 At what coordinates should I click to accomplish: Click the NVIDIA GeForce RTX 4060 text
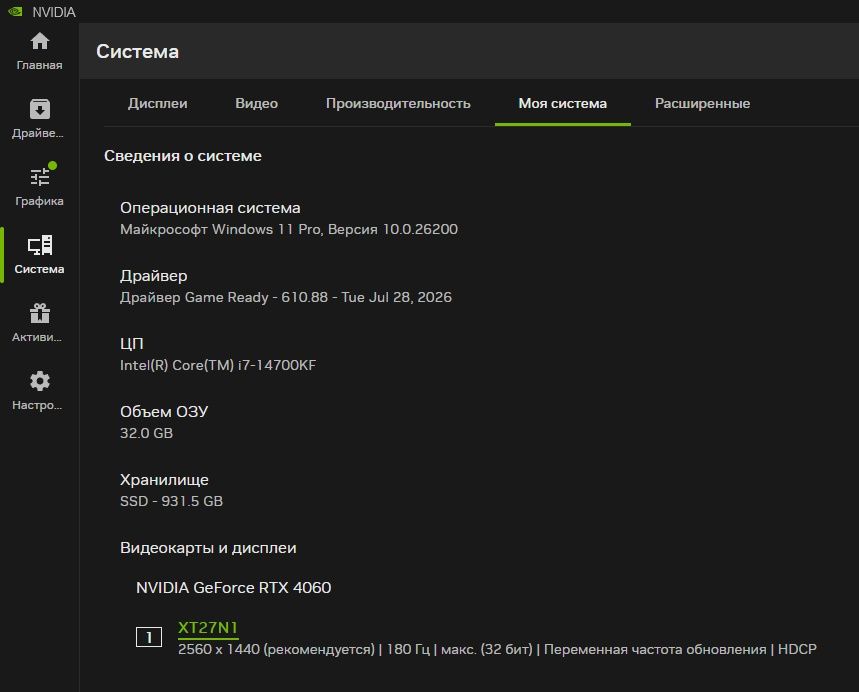(x=233, y=587)
